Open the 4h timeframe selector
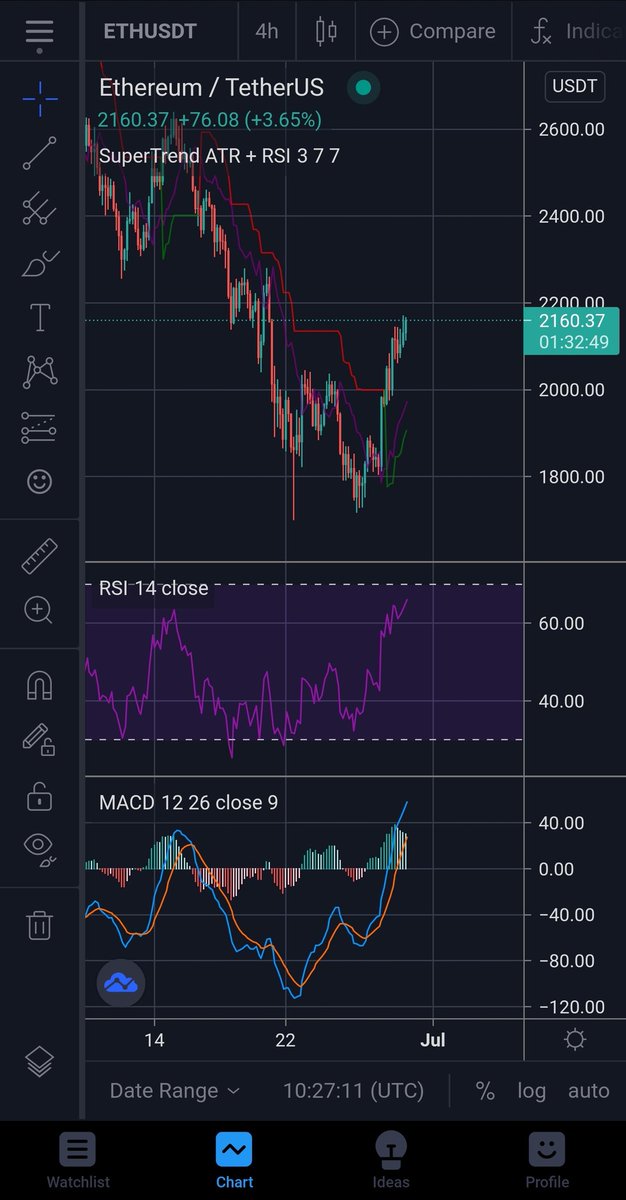 [x=267, y=31]
